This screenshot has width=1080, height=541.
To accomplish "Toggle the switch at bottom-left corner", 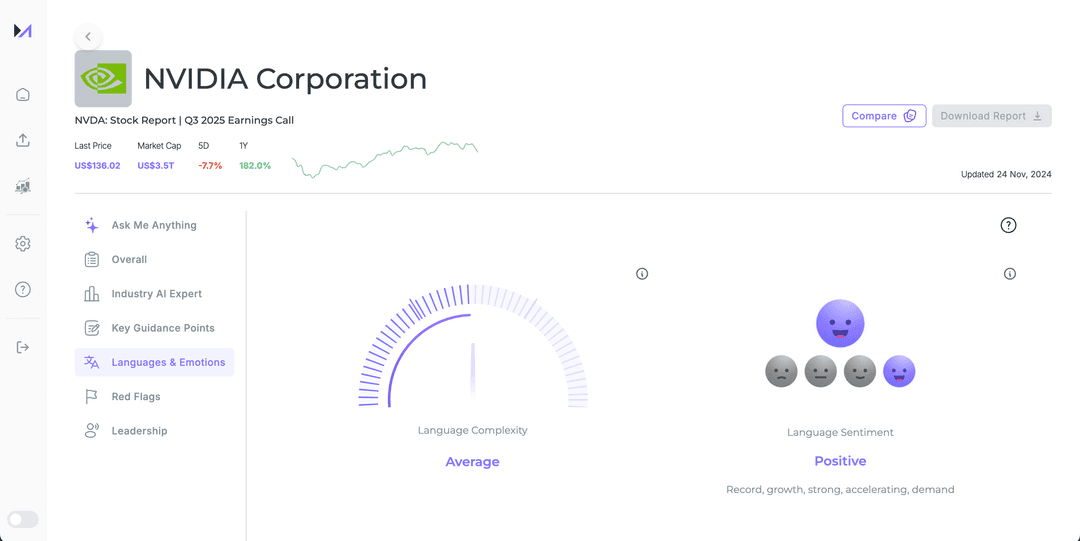I will pos(22,519).
